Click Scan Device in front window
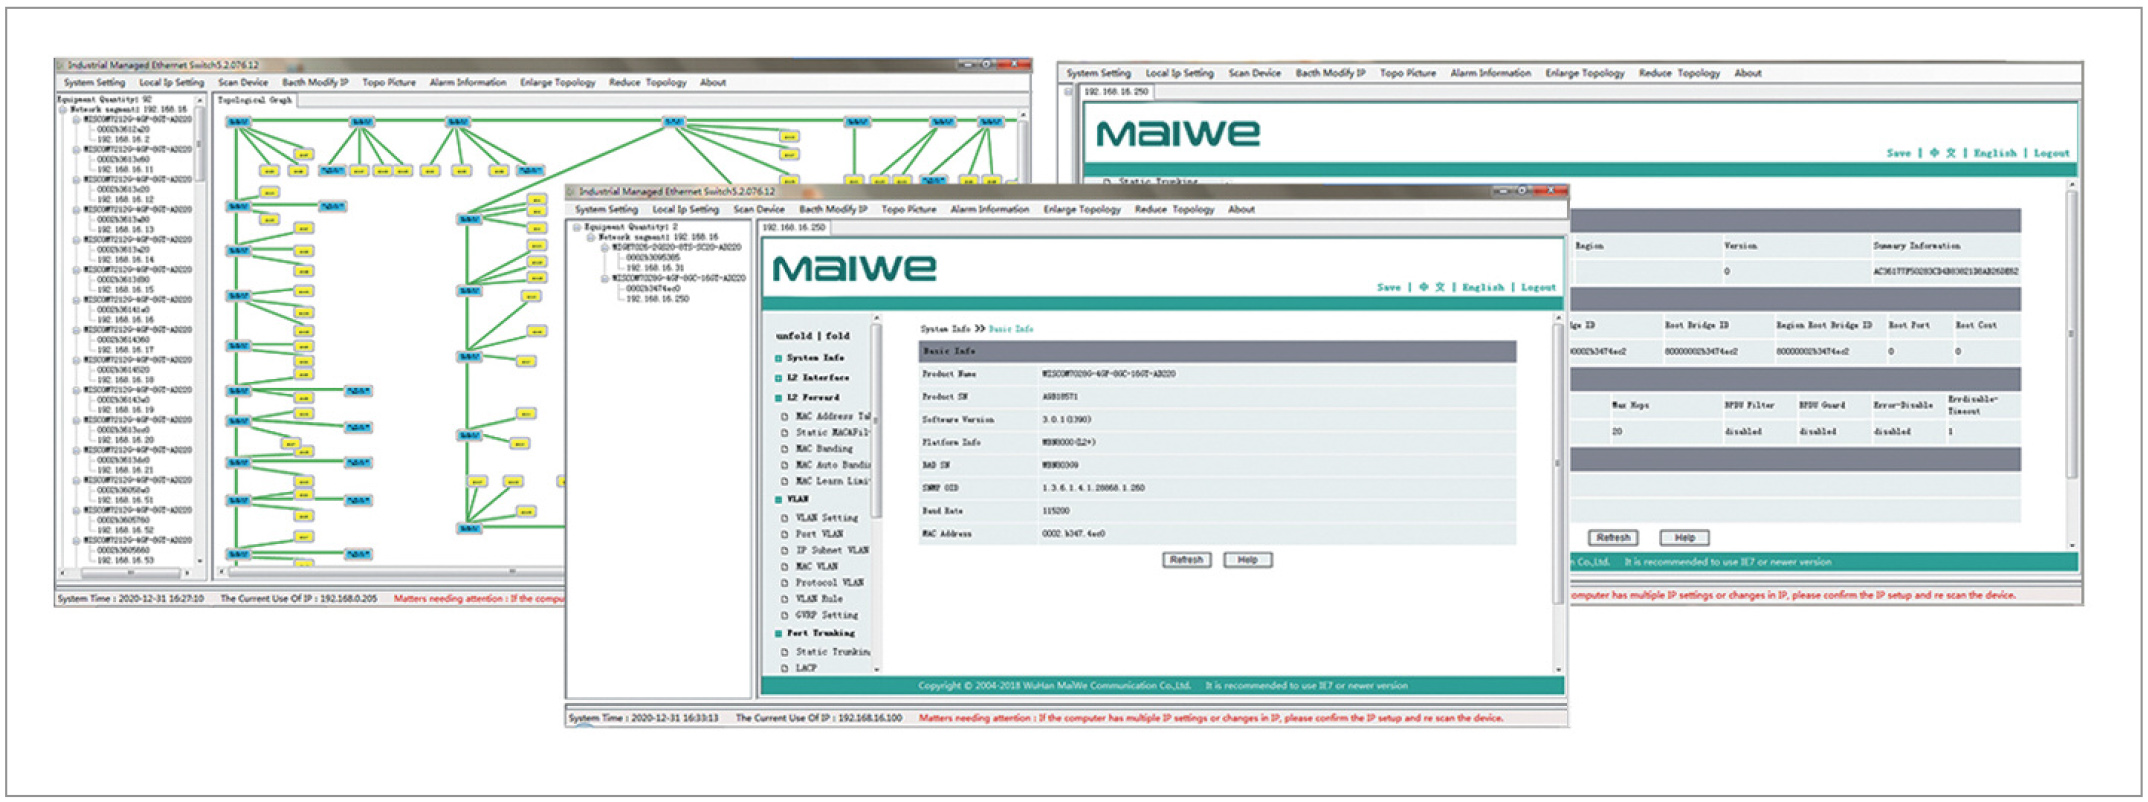Screen dimensions: 2148x802 click(x=758, y=210)
